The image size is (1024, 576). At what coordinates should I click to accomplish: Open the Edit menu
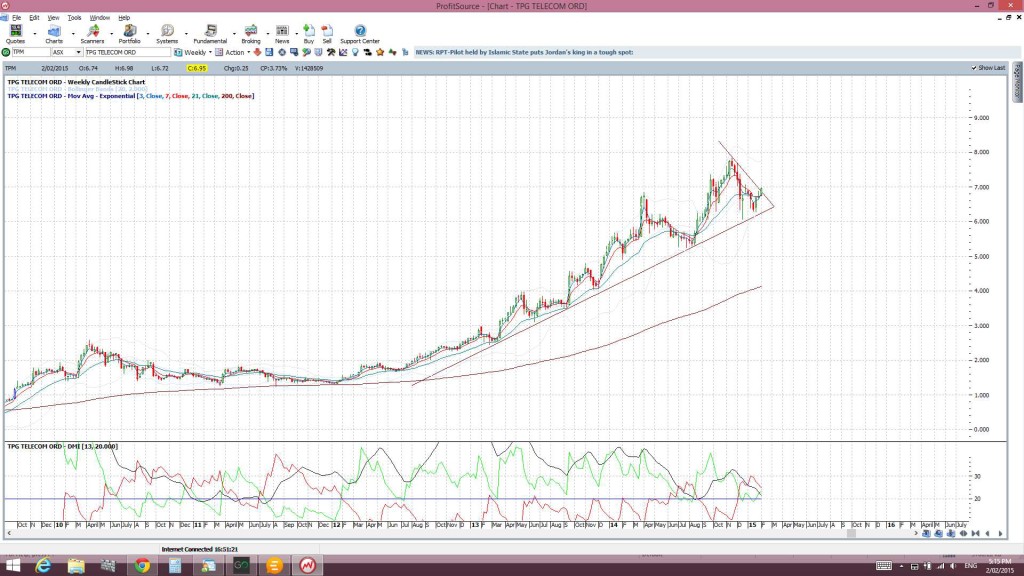(x=34, y=18)
